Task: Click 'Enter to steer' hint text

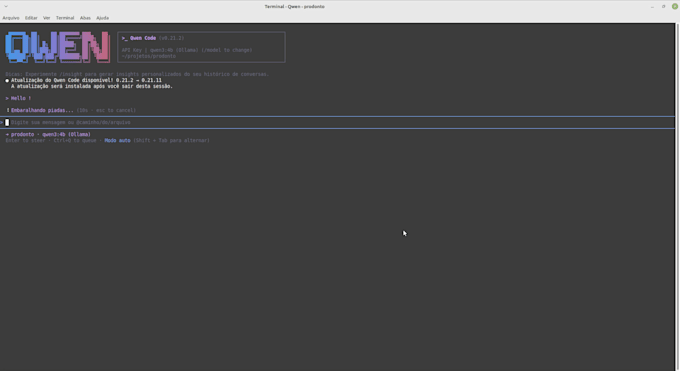Action: 25,141
